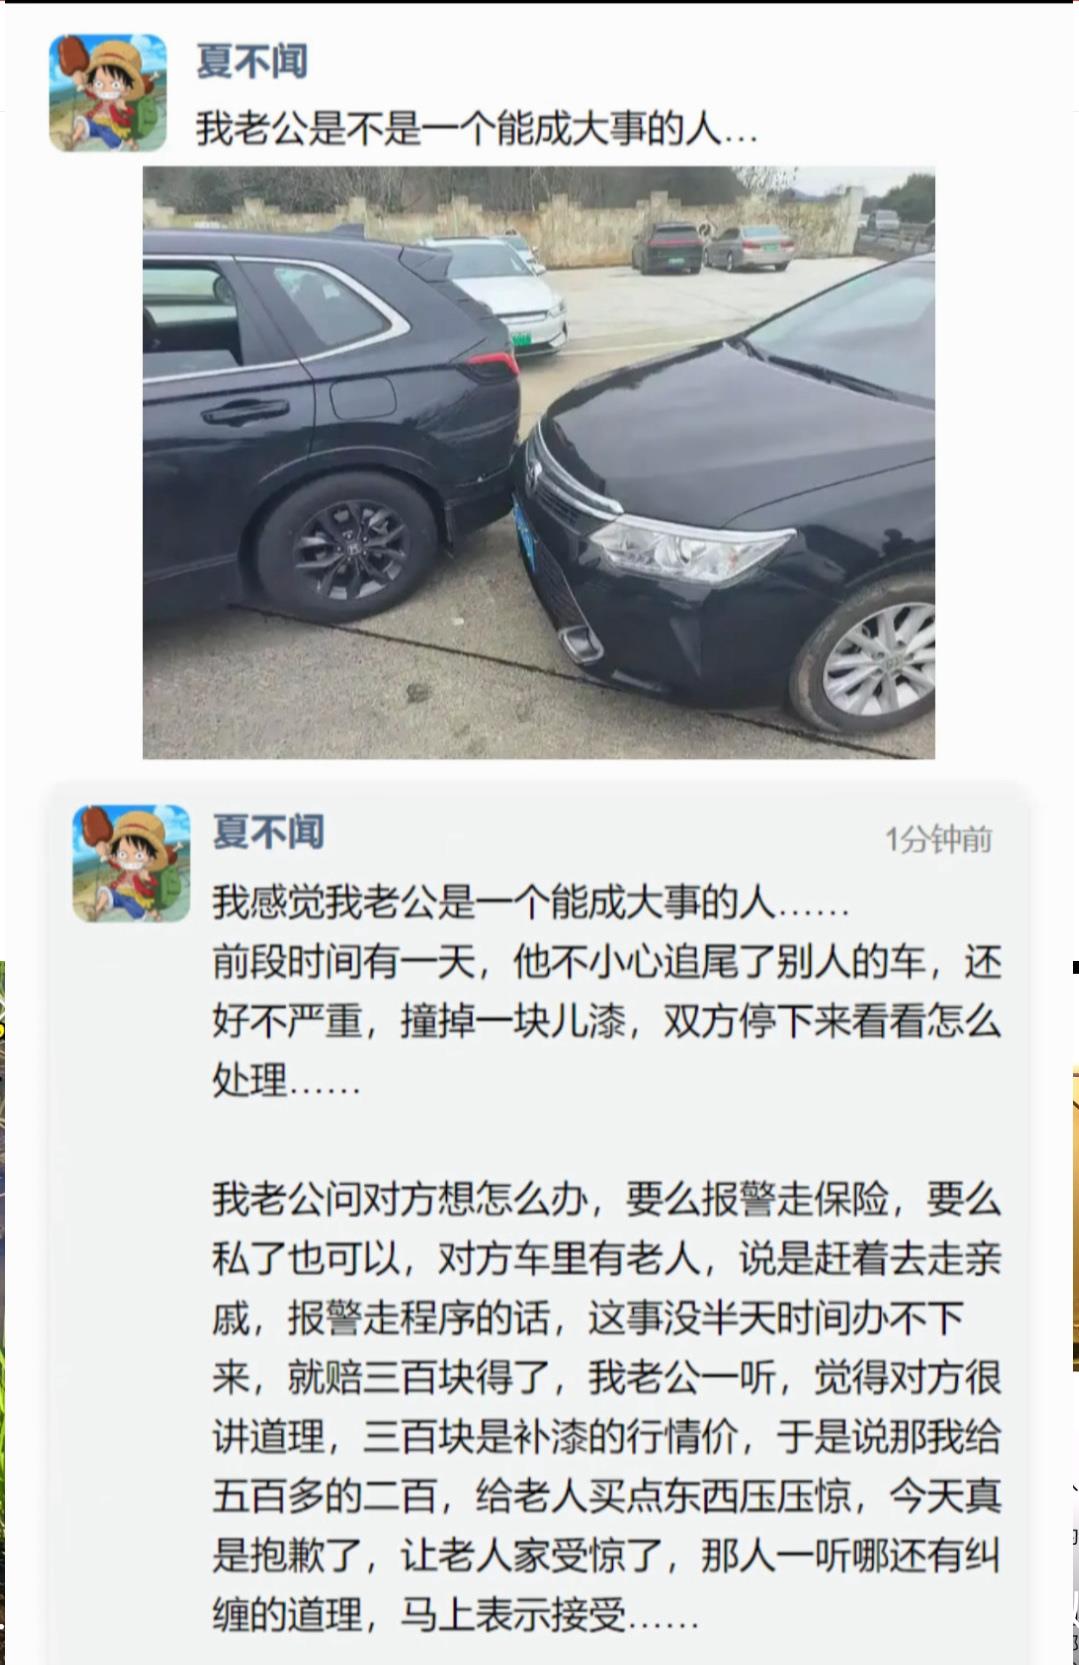This screenshot has height=1665, width=1079.
Task: Click the sedan's headlight in the photo
Action: [688, 546]
